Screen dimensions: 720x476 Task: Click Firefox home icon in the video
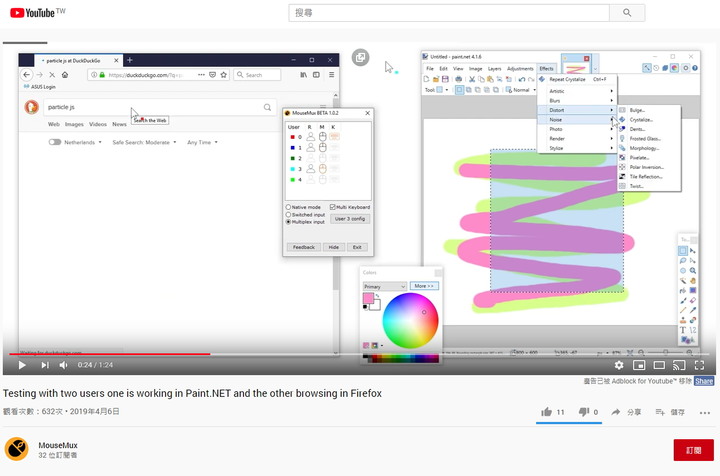[65, 74]
